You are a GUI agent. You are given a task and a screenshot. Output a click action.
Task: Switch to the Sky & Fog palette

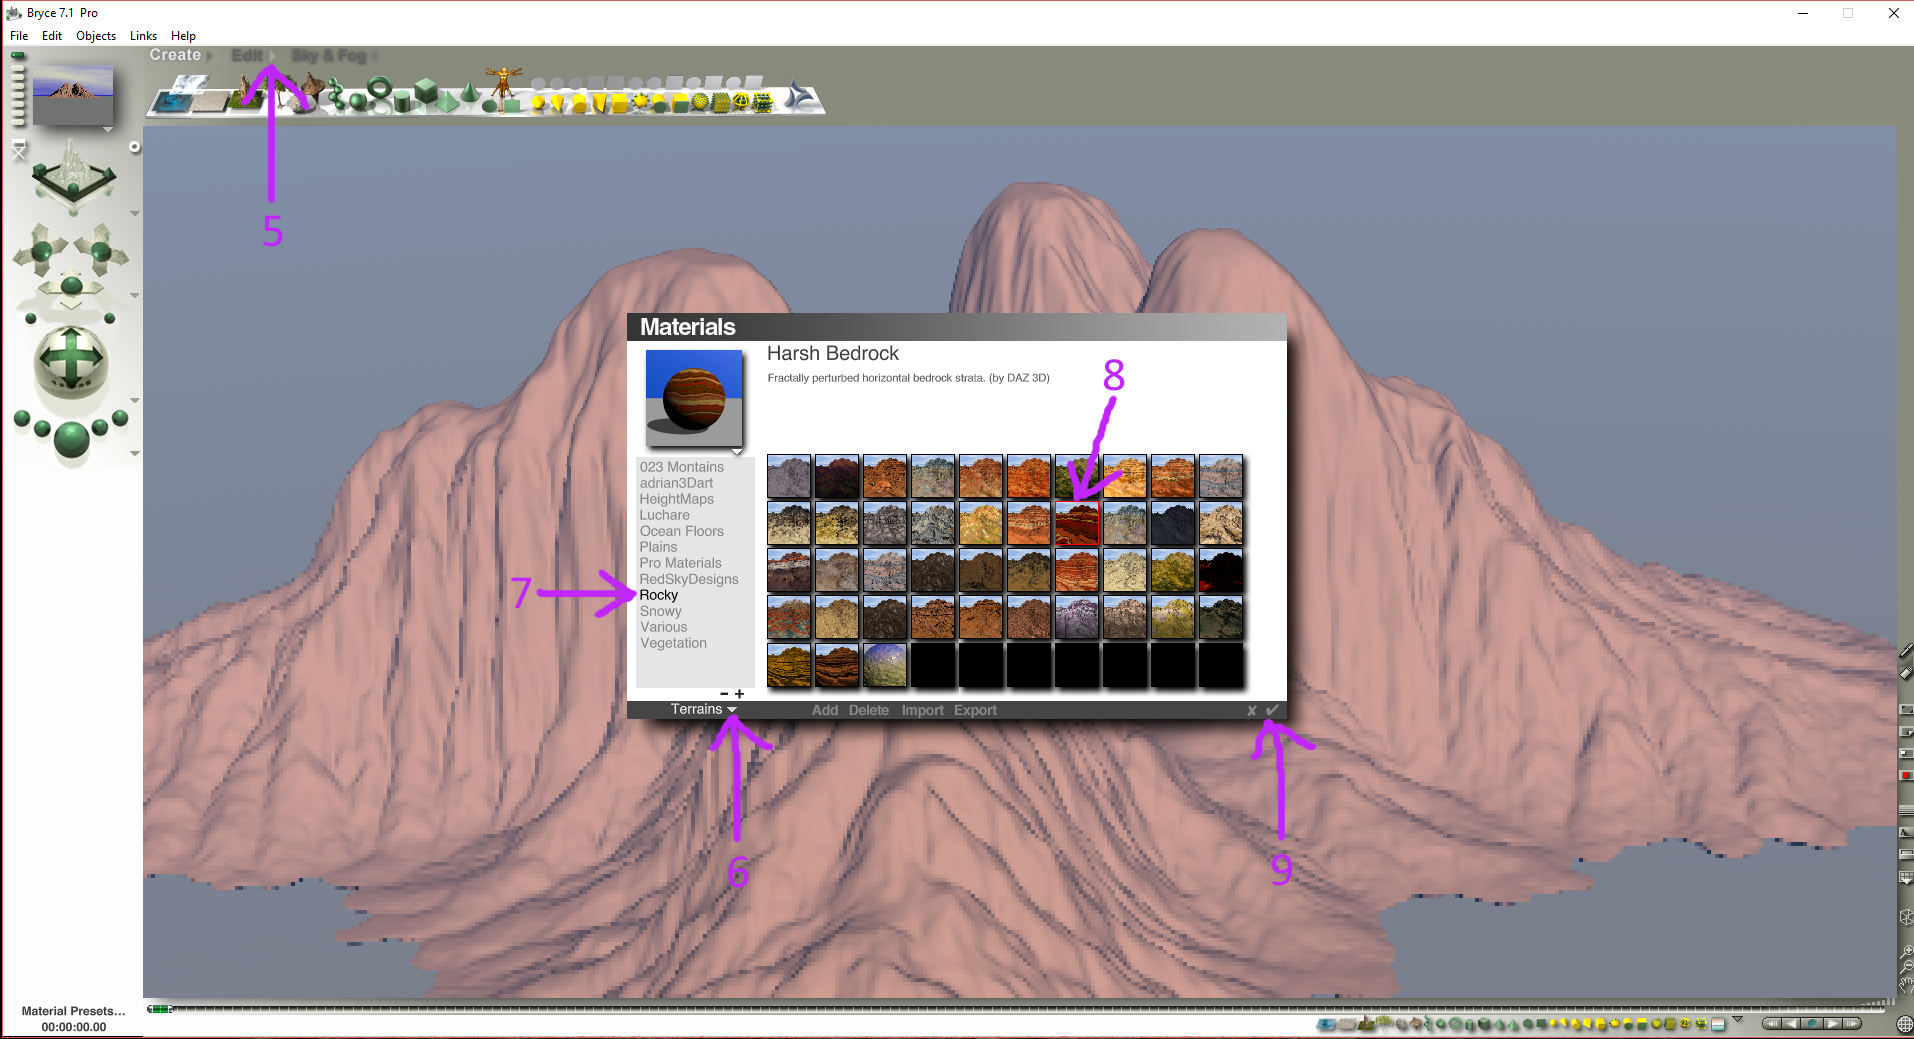pos(329,55)
